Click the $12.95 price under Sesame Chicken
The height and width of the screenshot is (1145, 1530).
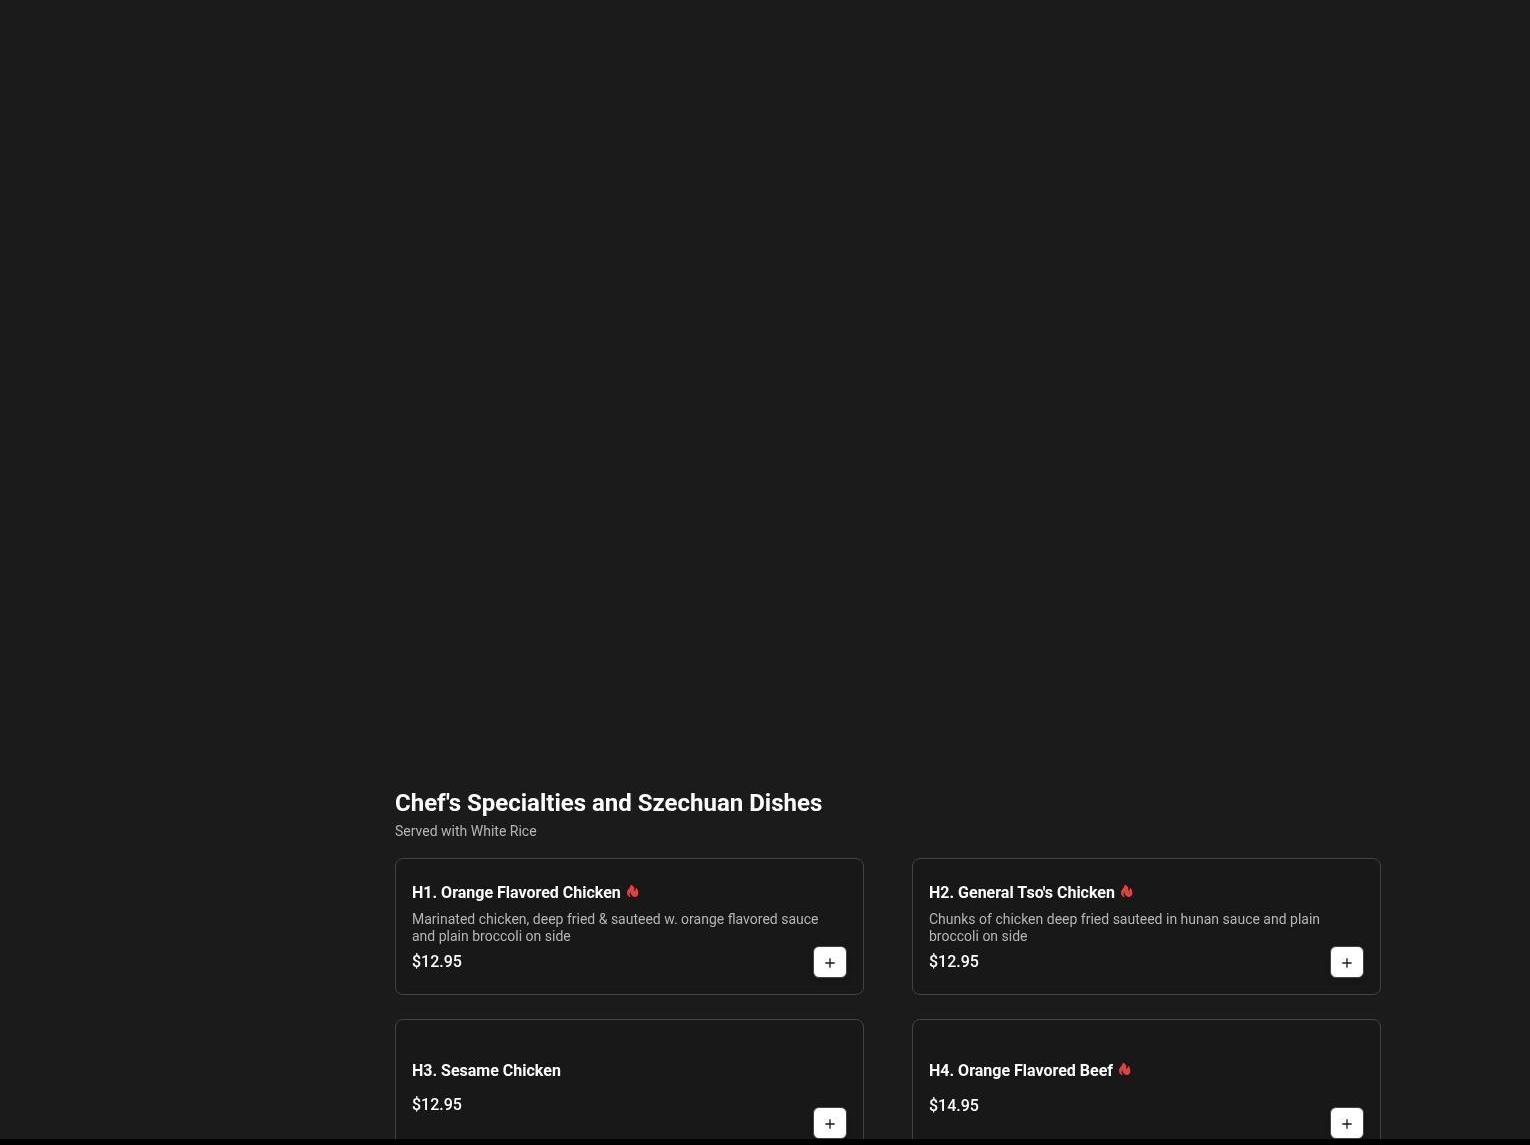coord(437,1104)
